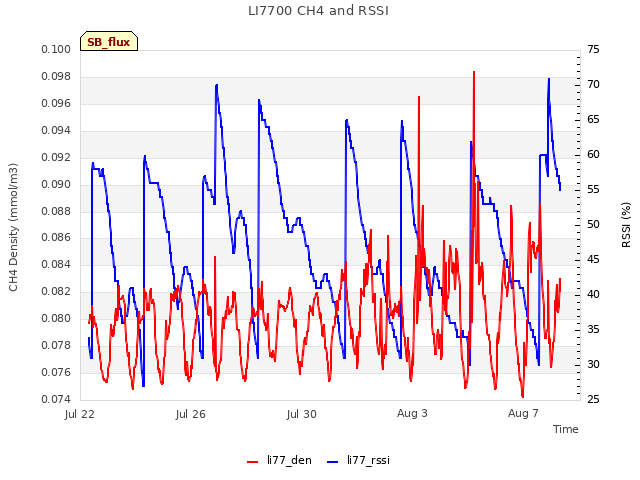
Task: Click the 65 RSSI axis value
Action: click(x=593, y=120)
